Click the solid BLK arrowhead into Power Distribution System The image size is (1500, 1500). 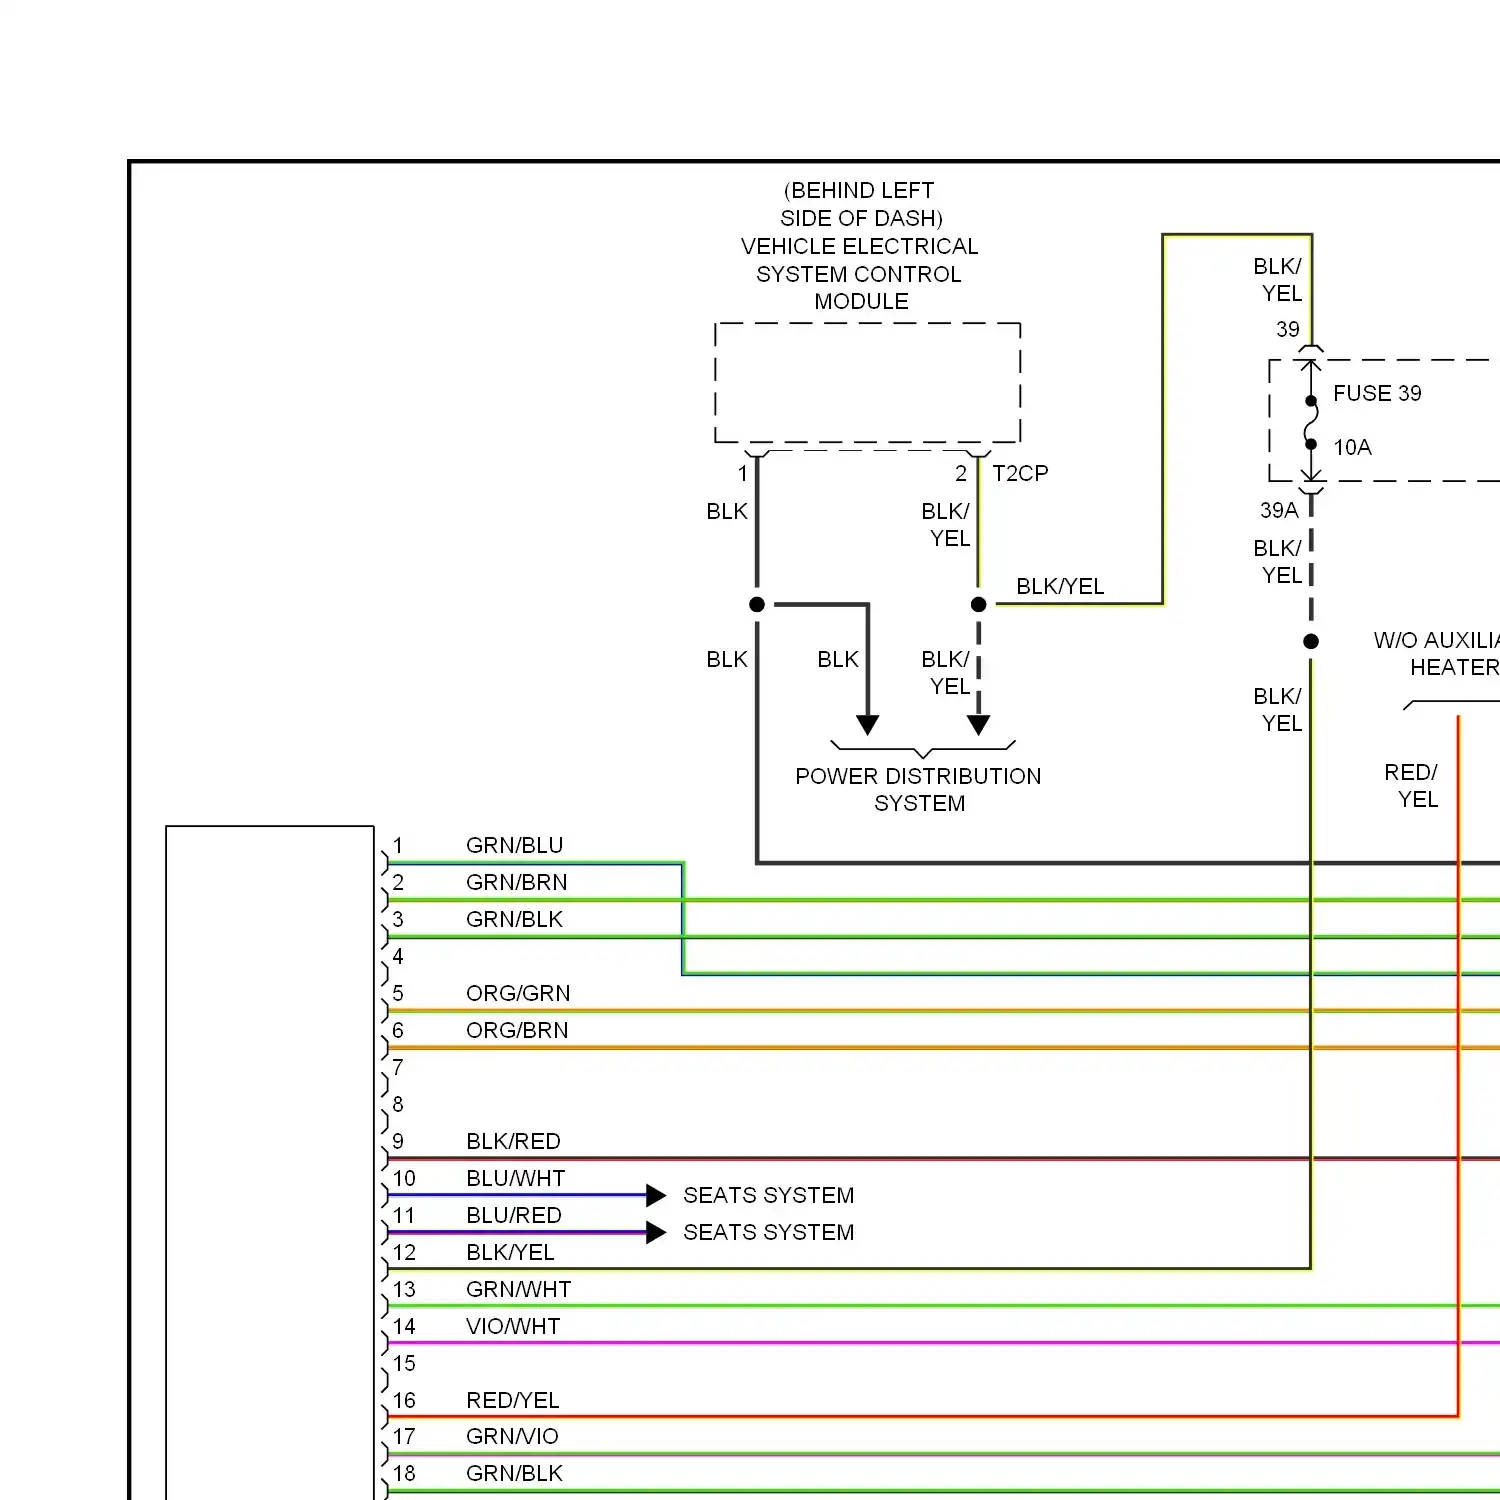[x=868, y=725]
